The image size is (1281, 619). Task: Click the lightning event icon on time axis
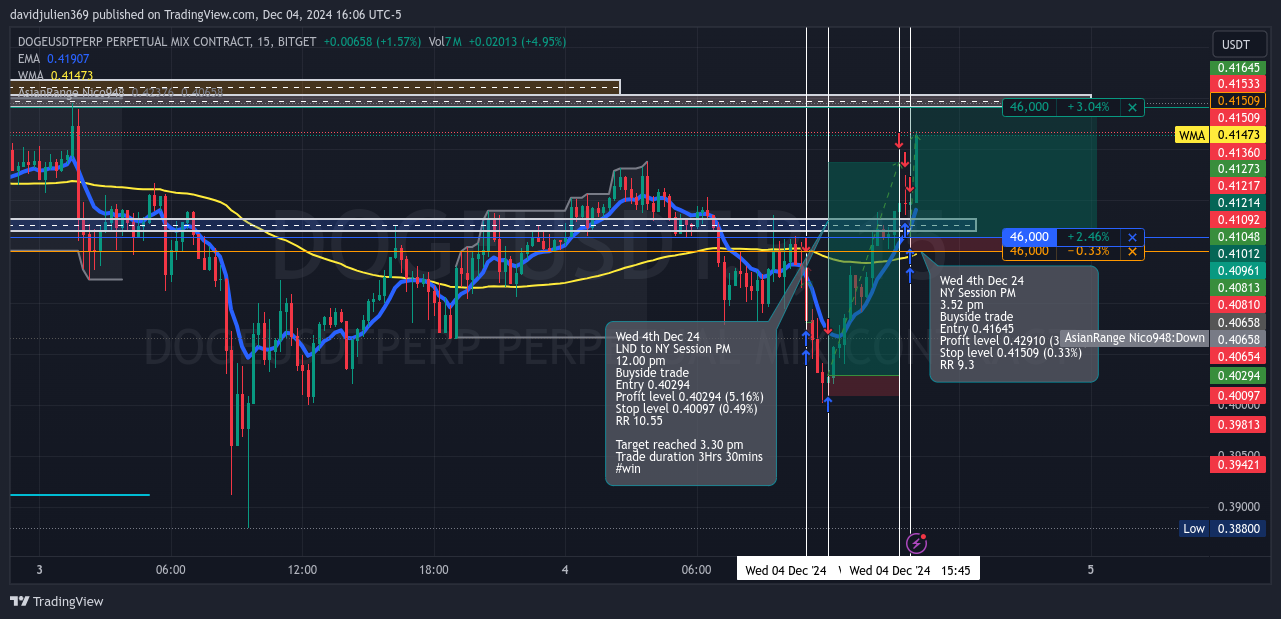pyautogui.click(x=916, y=543)
